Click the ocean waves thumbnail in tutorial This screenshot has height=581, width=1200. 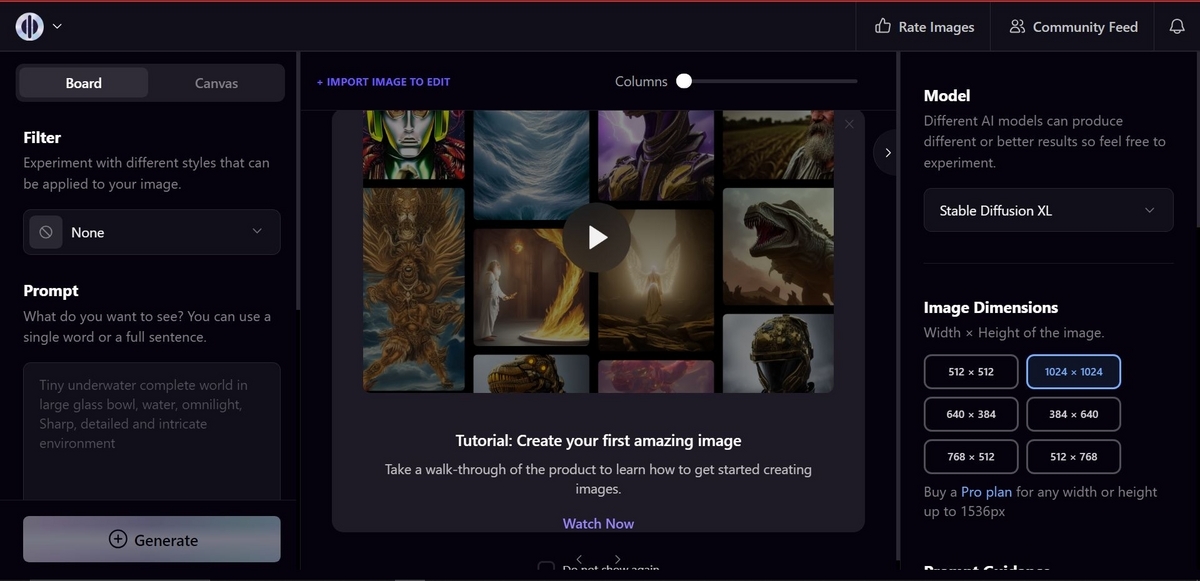click(x=531, y=165)
